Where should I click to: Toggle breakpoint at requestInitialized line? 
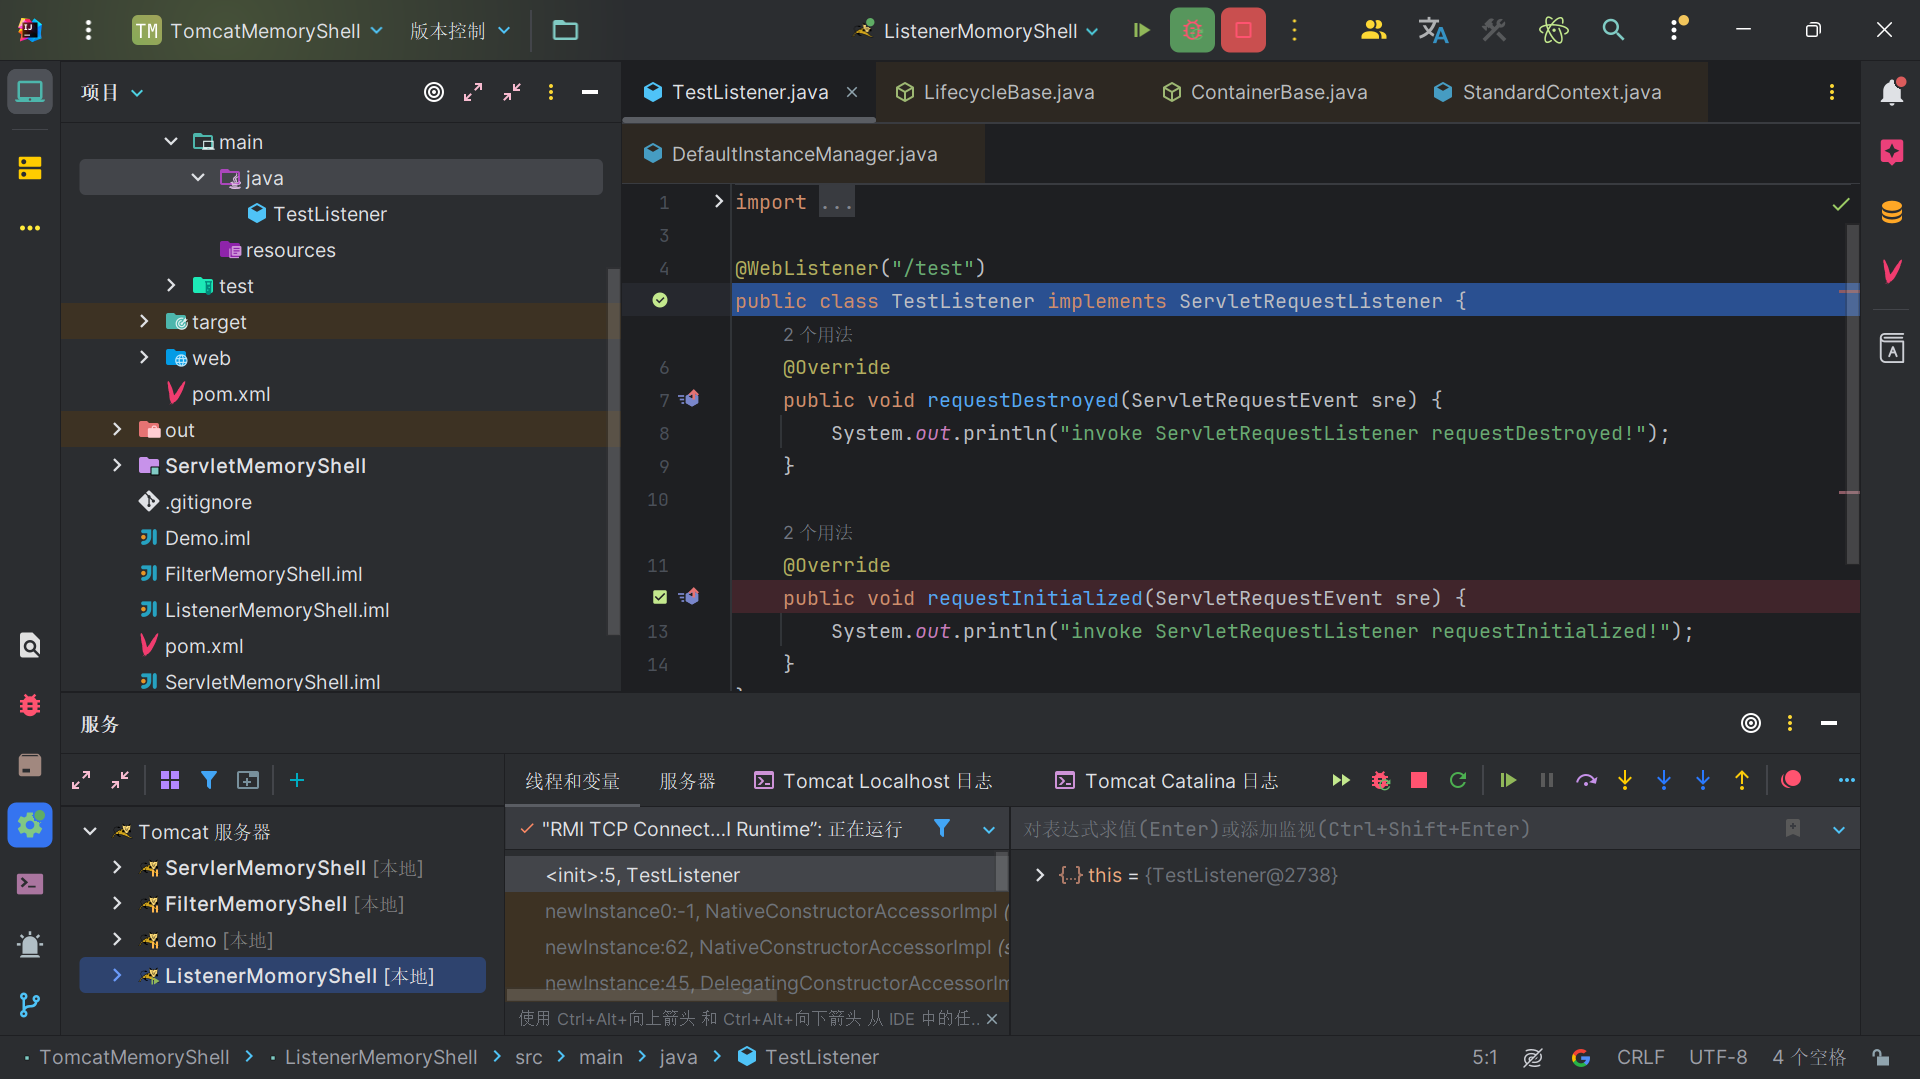click(660, 597)
